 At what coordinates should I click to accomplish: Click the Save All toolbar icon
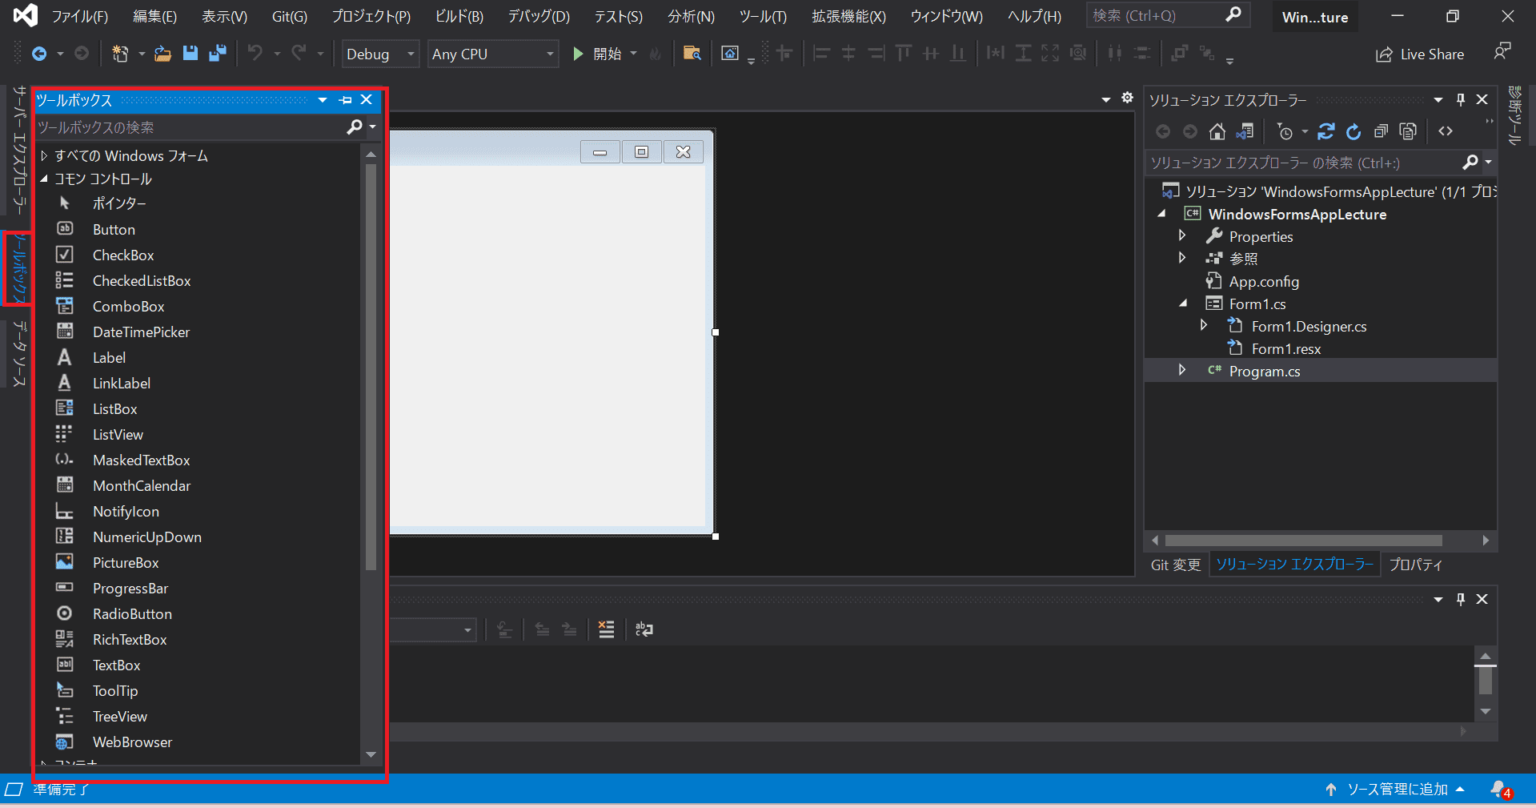pyautogui.click(x=216, y=54)
